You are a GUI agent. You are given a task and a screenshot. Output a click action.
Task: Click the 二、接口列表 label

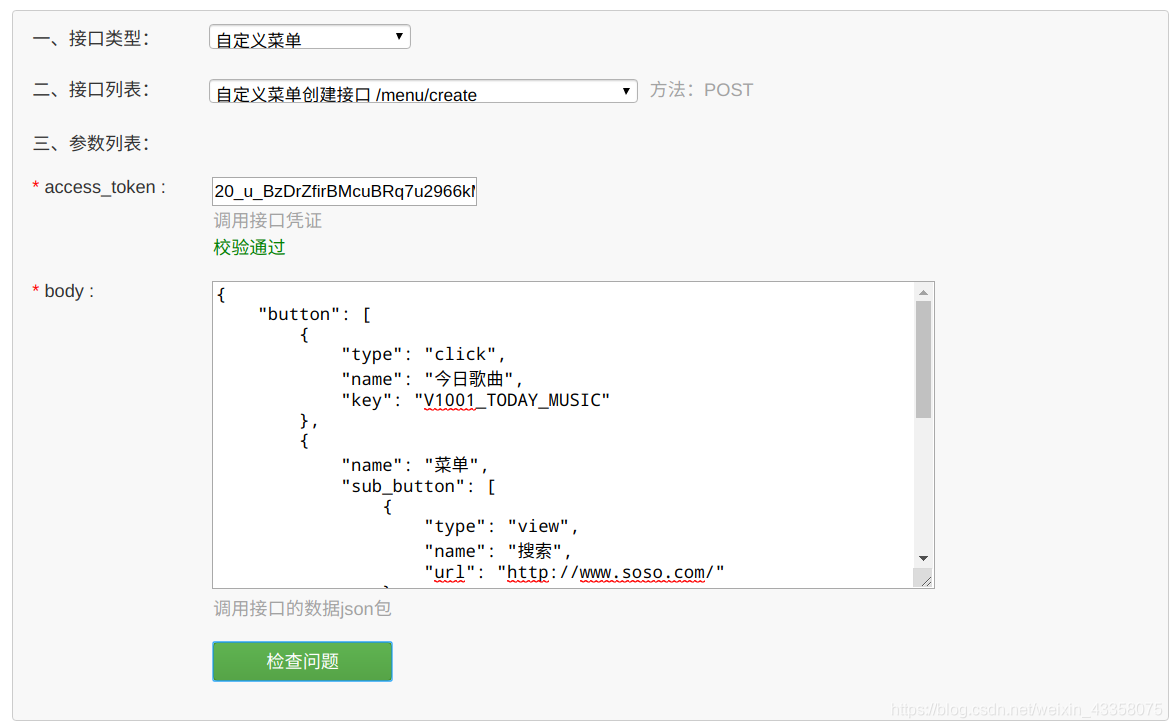click(x=91, y=90)
